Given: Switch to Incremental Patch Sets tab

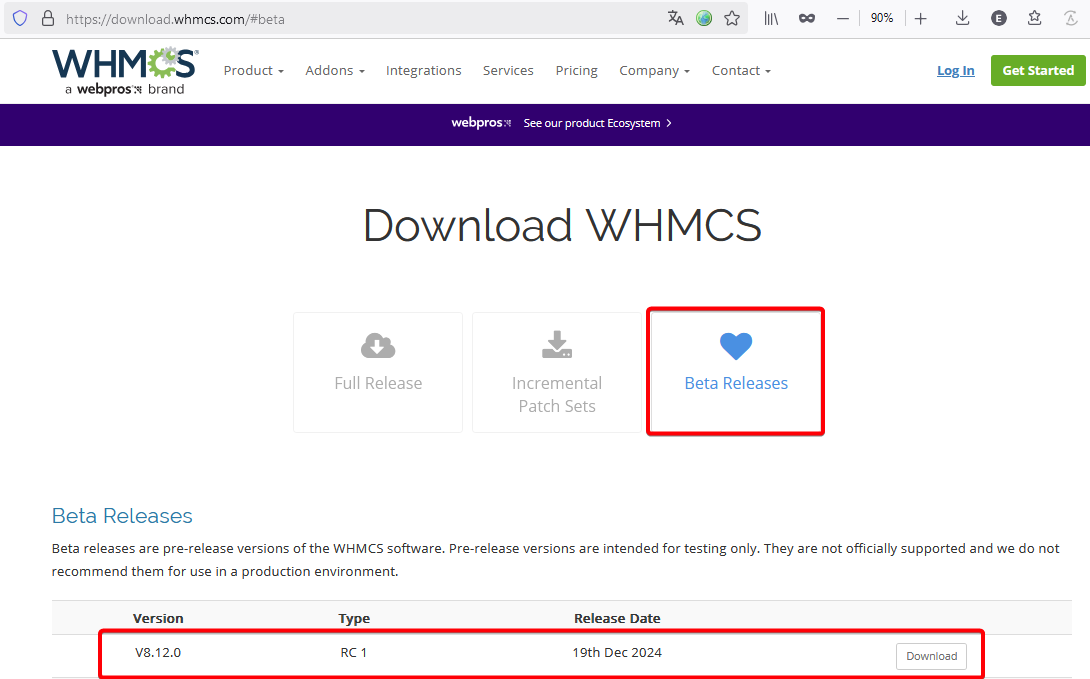Looking at the screenshot, I should 557,373.
